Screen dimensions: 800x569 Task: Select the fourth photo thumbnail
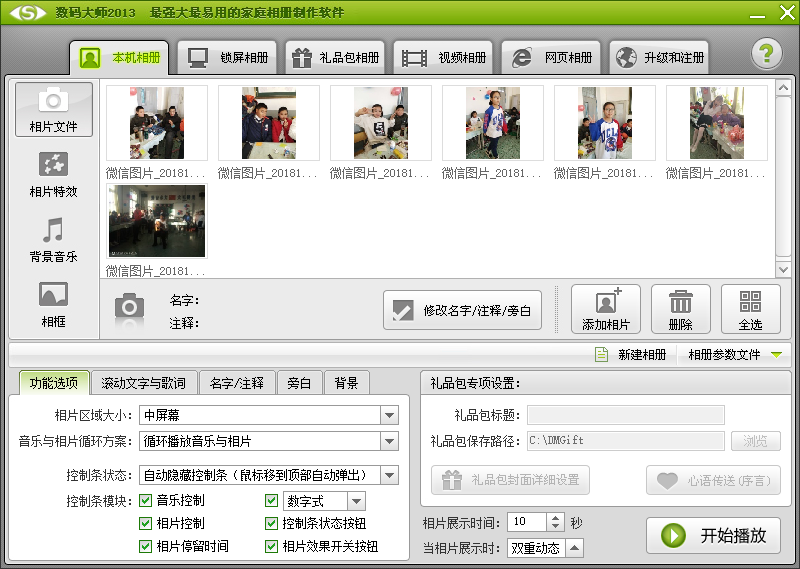click(x=493, y=123)
